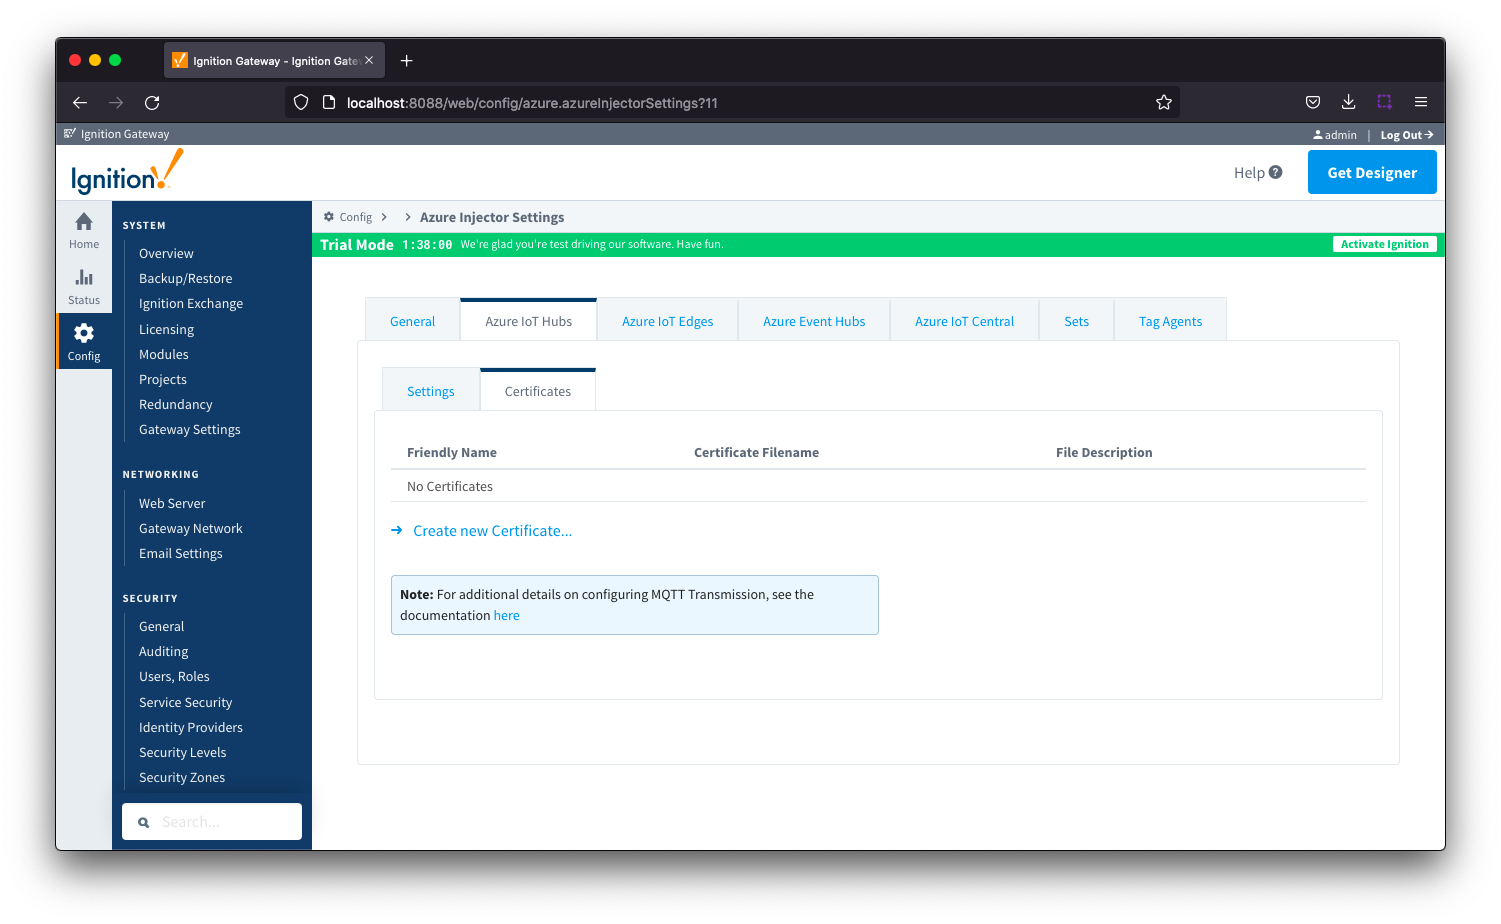Open a new browser tab
Viewport: 1501px width, 924px height.
406,61
